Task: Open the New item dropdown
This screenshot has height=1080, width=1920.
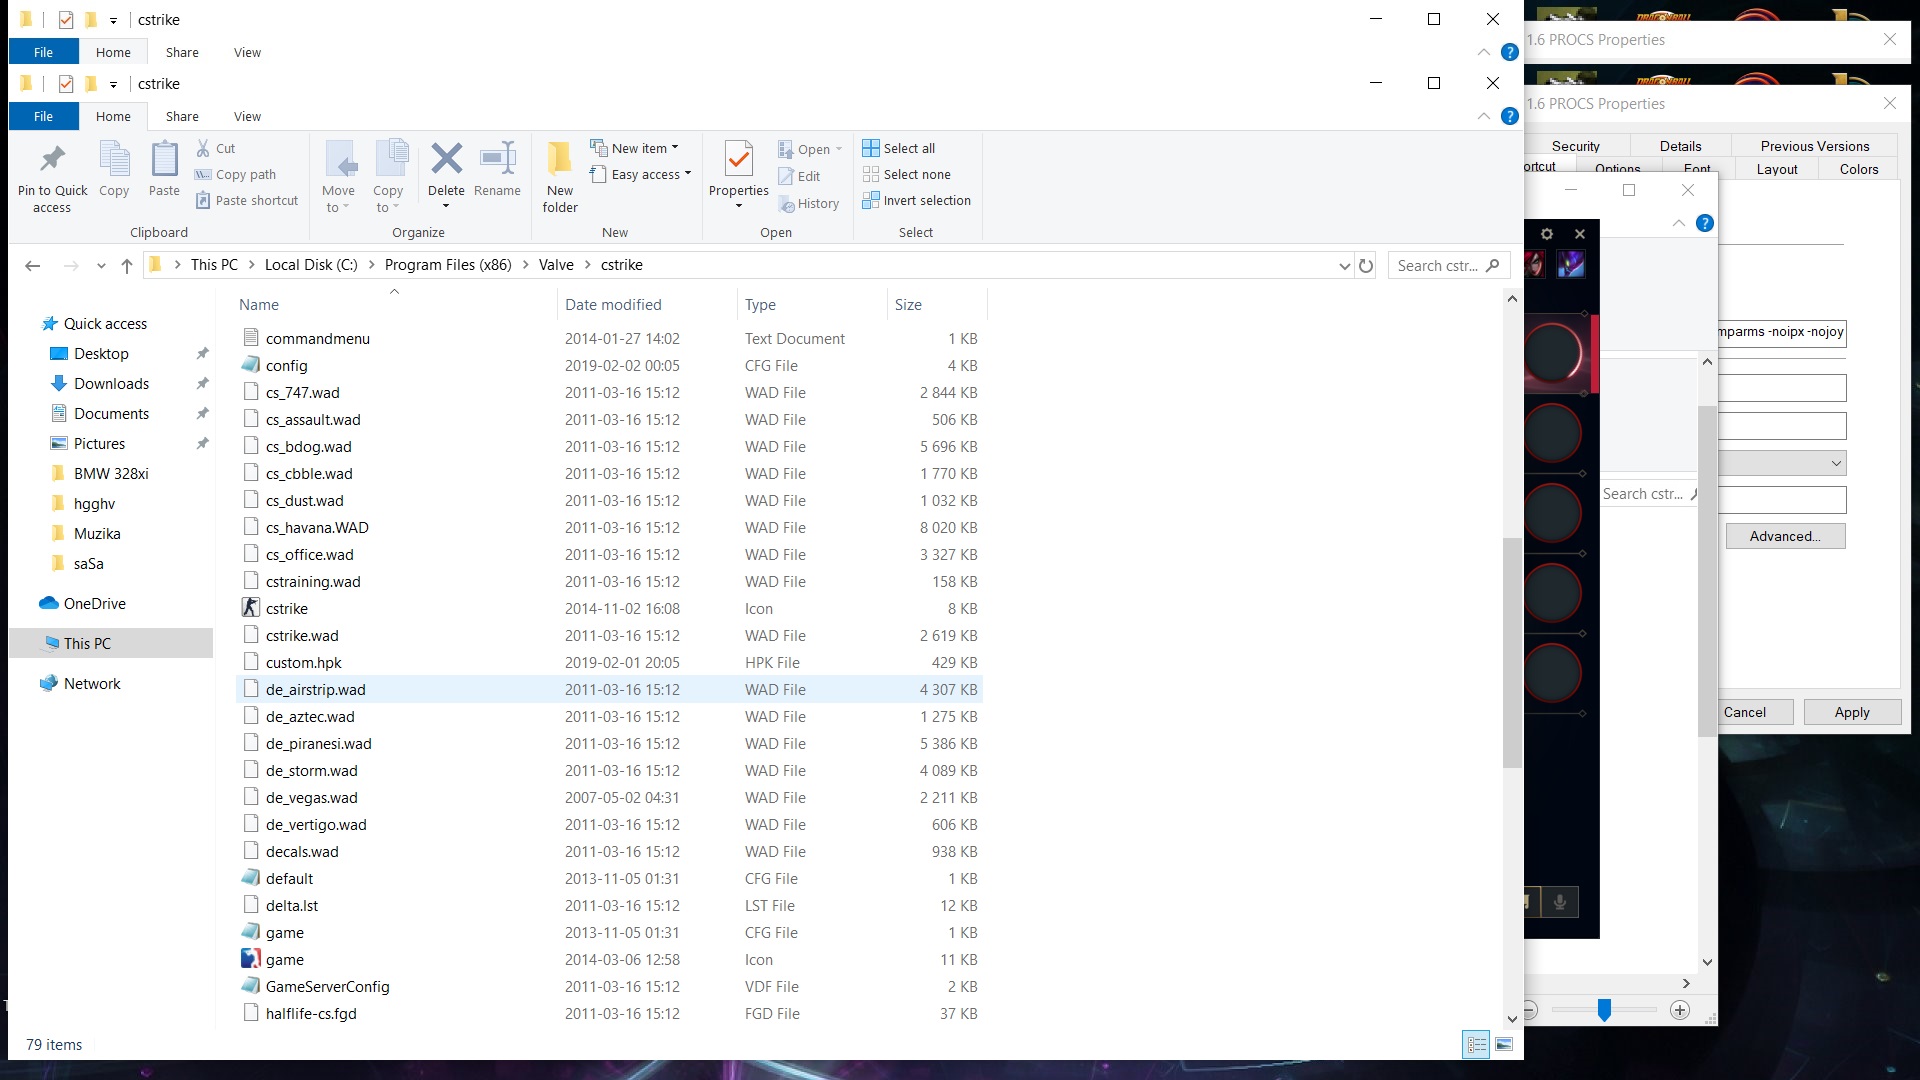Action: tap(635, 148)
